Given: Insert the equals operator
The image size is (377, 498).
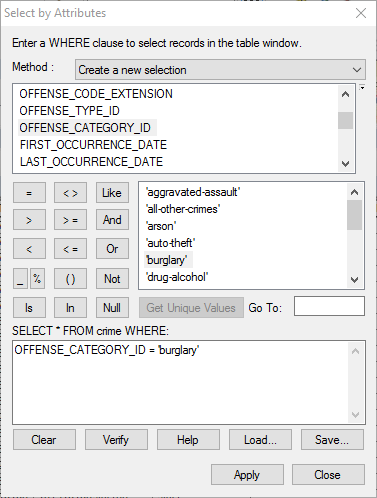Looking at the screenshot, I should pos(29,193).
